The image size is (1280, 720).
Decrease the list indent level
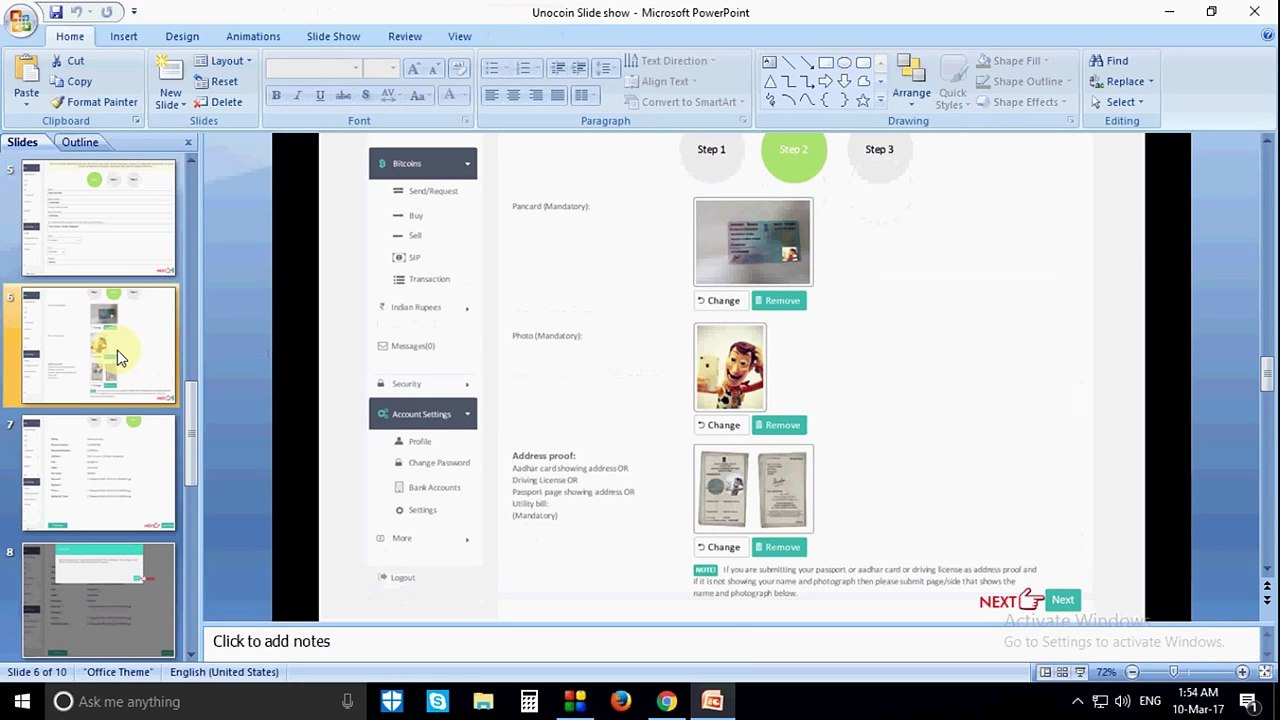[557, 68]
